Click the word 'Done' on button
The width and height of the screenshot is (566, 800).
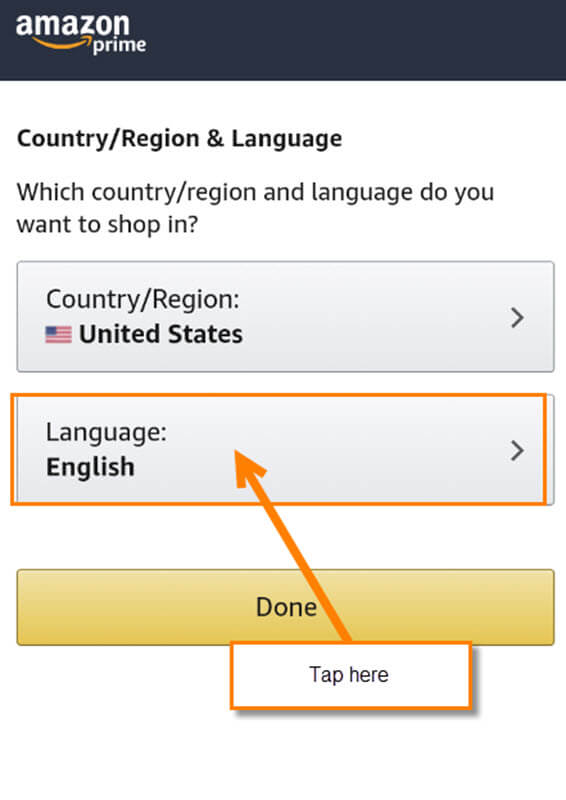tap(286, 607)
